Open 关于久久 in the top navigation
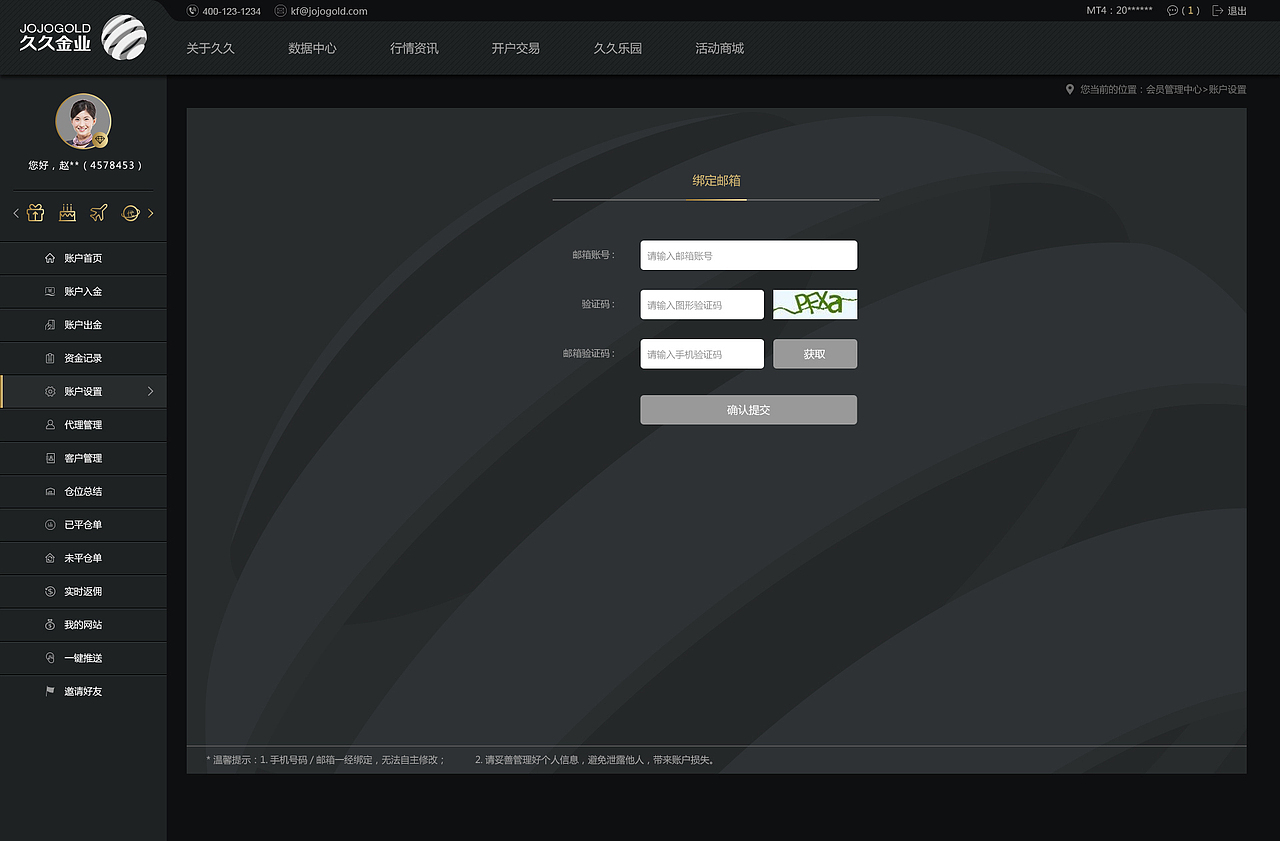The width and height of the screenshot is (1280, 841). point(210,48)
